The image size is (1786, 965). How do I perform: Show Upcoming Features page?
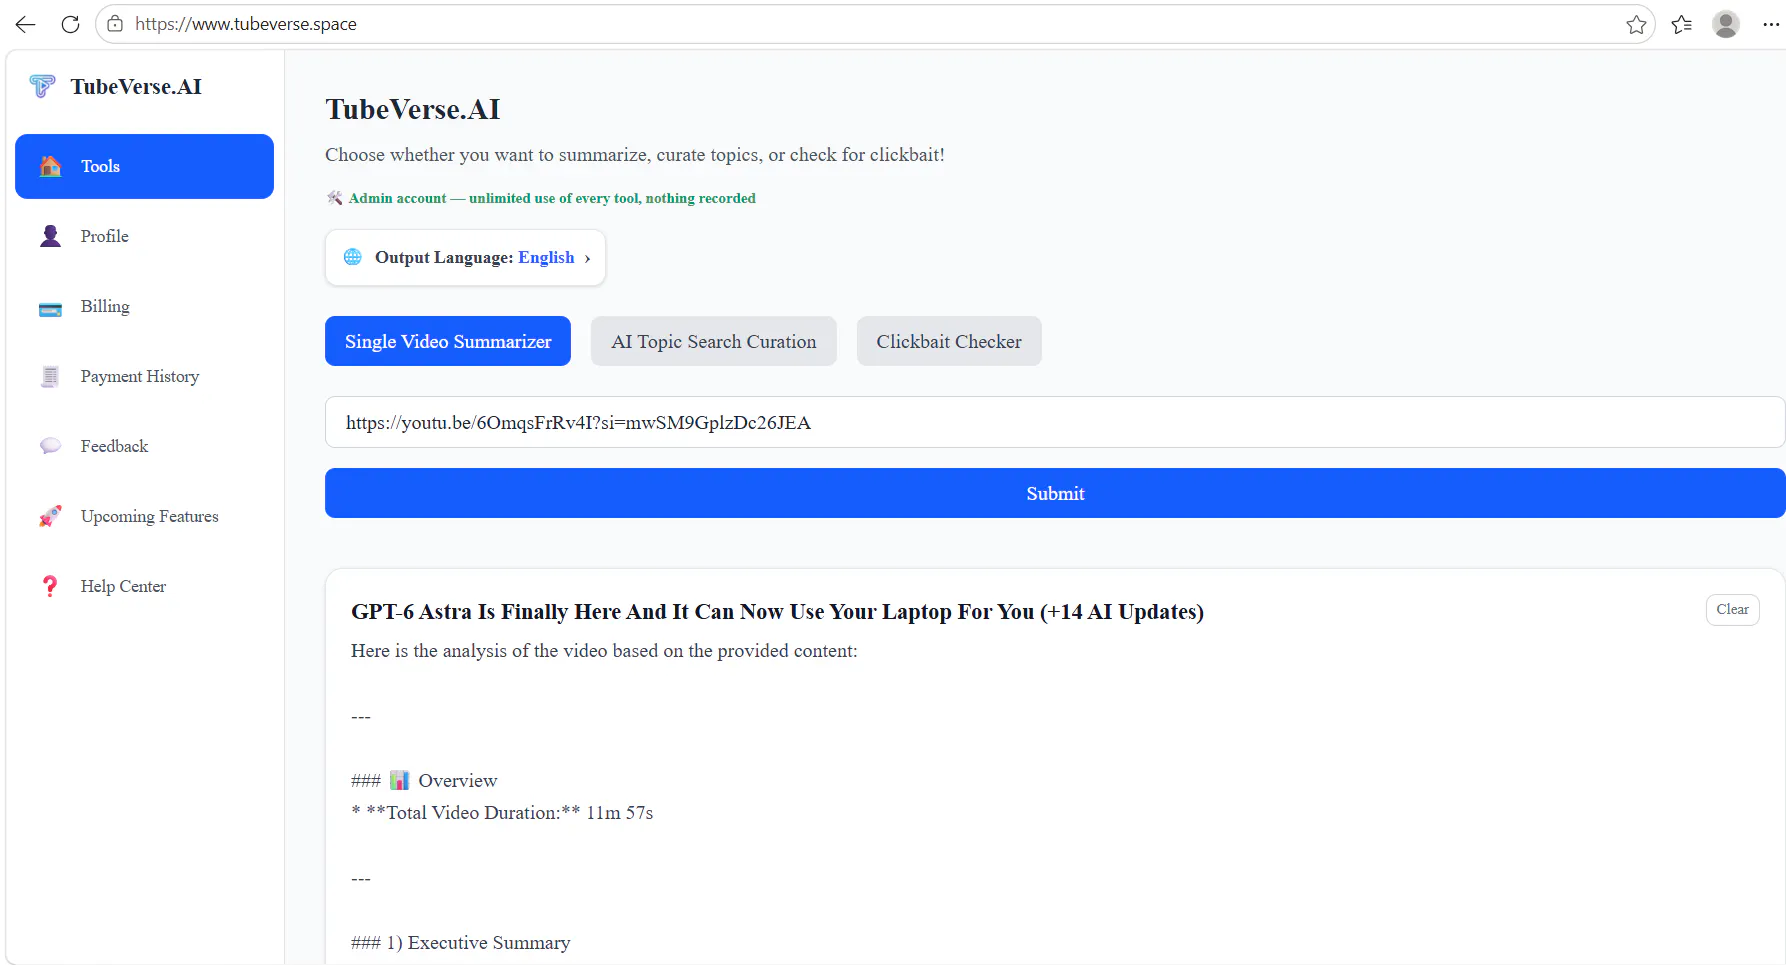click(144, 516)
